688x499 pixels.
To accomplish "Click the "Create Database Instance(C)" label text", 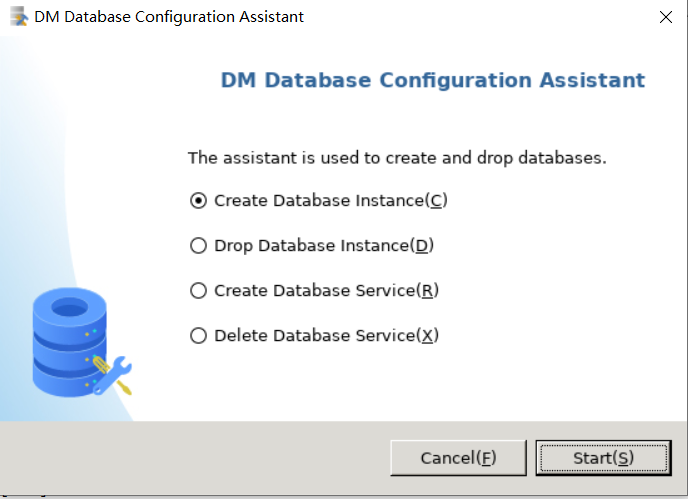I will 331,201.
